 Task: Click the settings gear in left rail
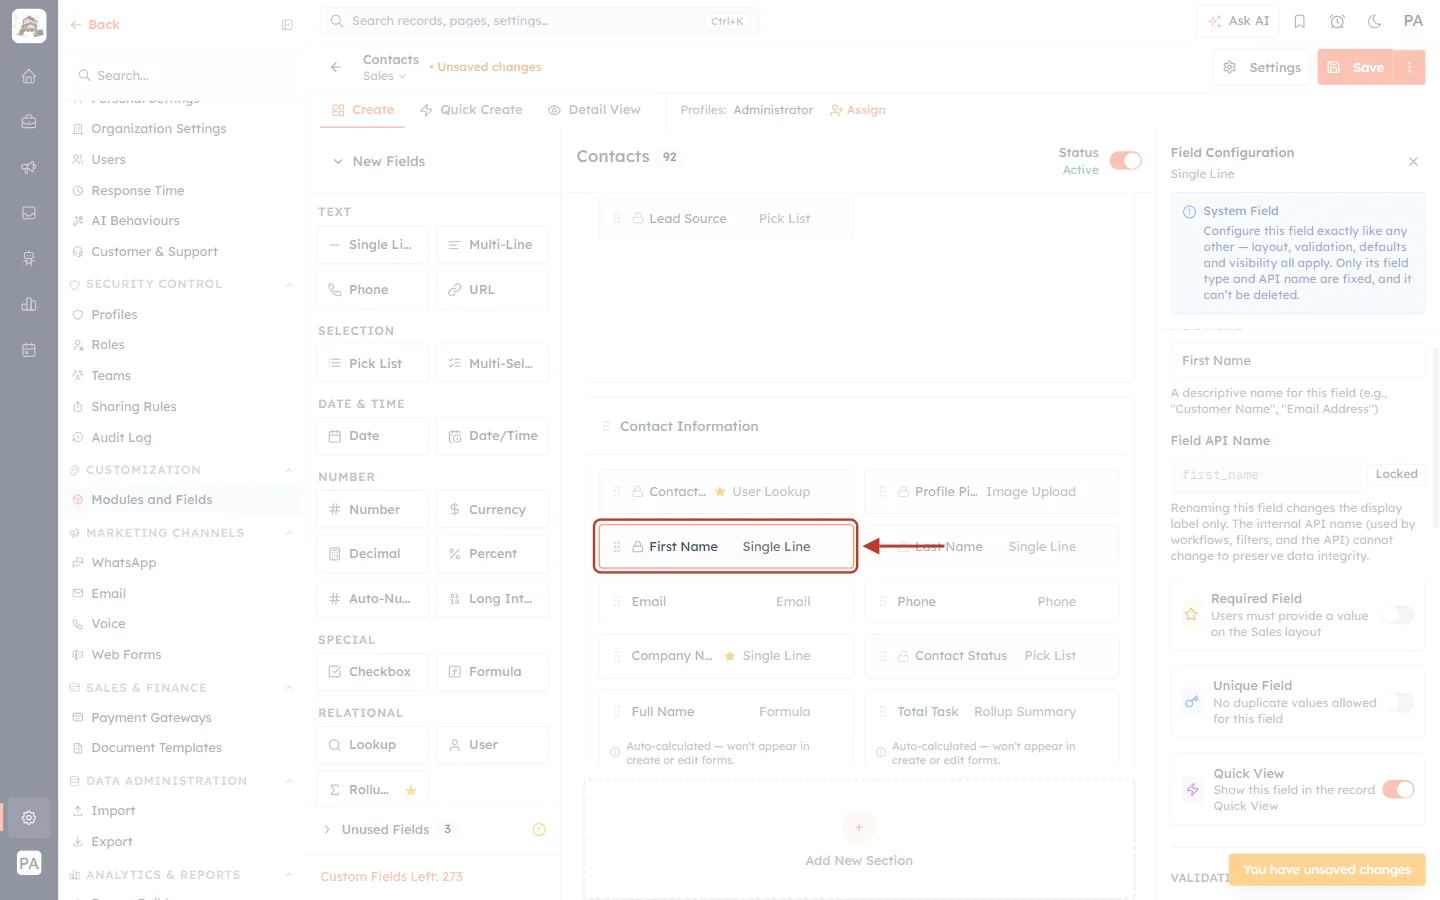coord(29,818)
